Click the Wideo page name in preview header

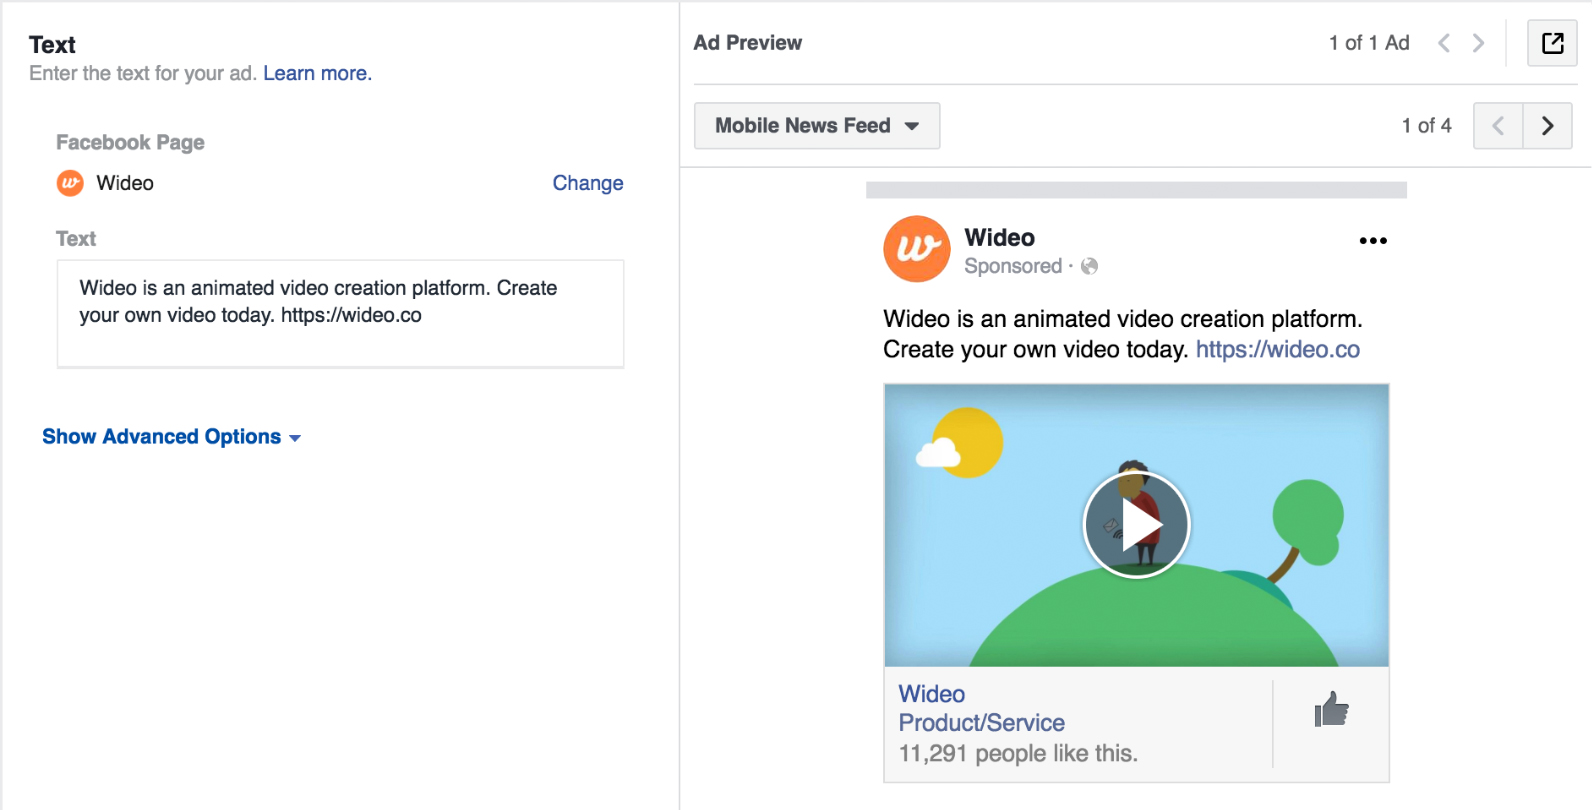pyautogui.click(x=999, y=237)
